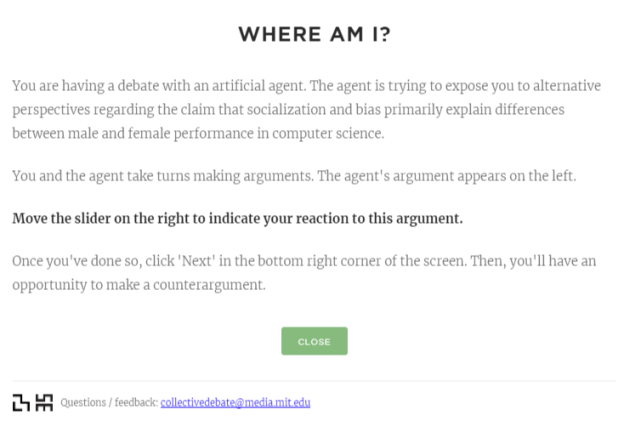The width and height of the screenshot is (624, 421).
Task: Click the line 'opportunity to make a counterargument.'
Action: coord(141,284)
